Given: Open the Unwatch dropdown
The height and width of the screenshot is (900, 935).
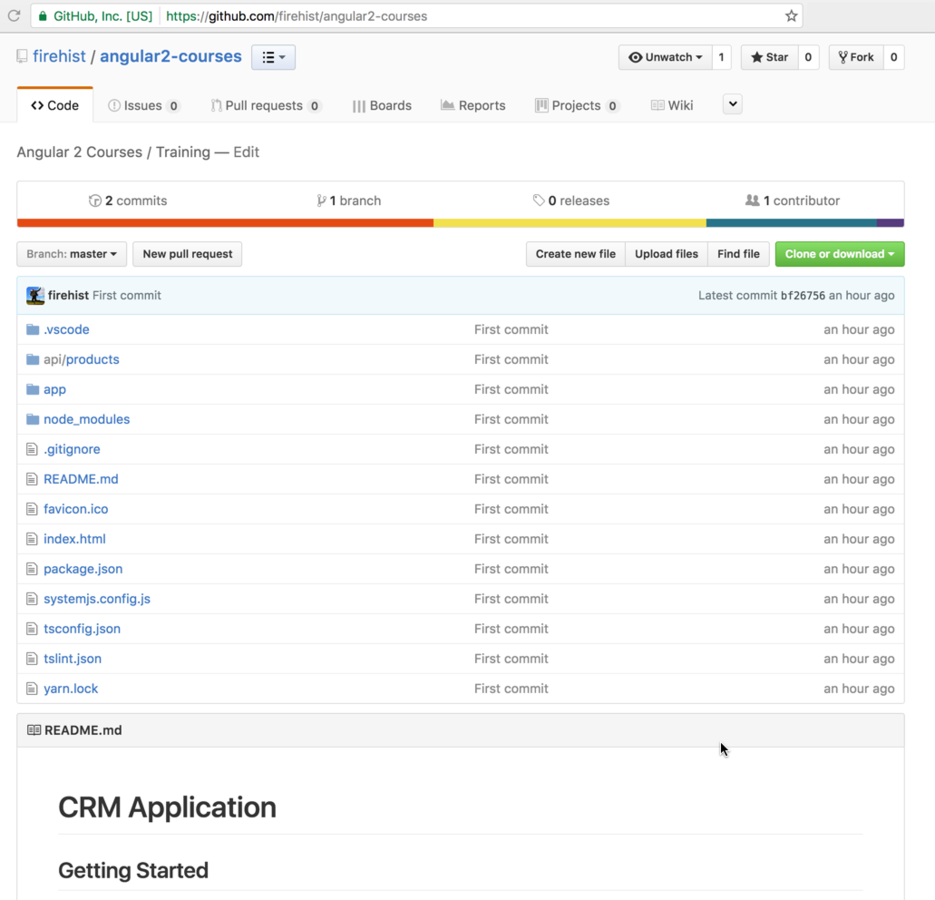Looking at the screenshot, I should (665, 57).
